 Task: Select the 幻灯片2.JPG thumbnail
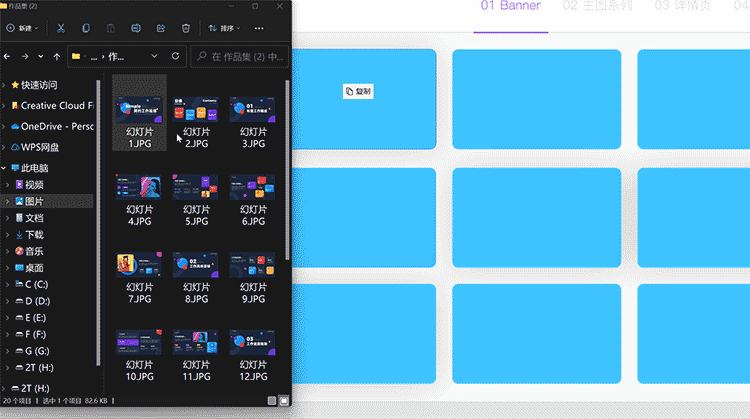pos(196,110)
